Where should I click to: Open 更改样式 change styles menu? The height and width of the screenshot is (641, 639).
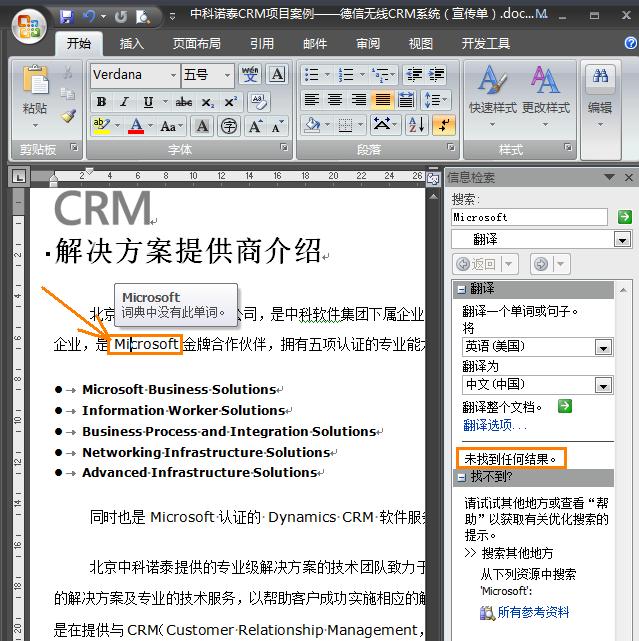[545, 94]
